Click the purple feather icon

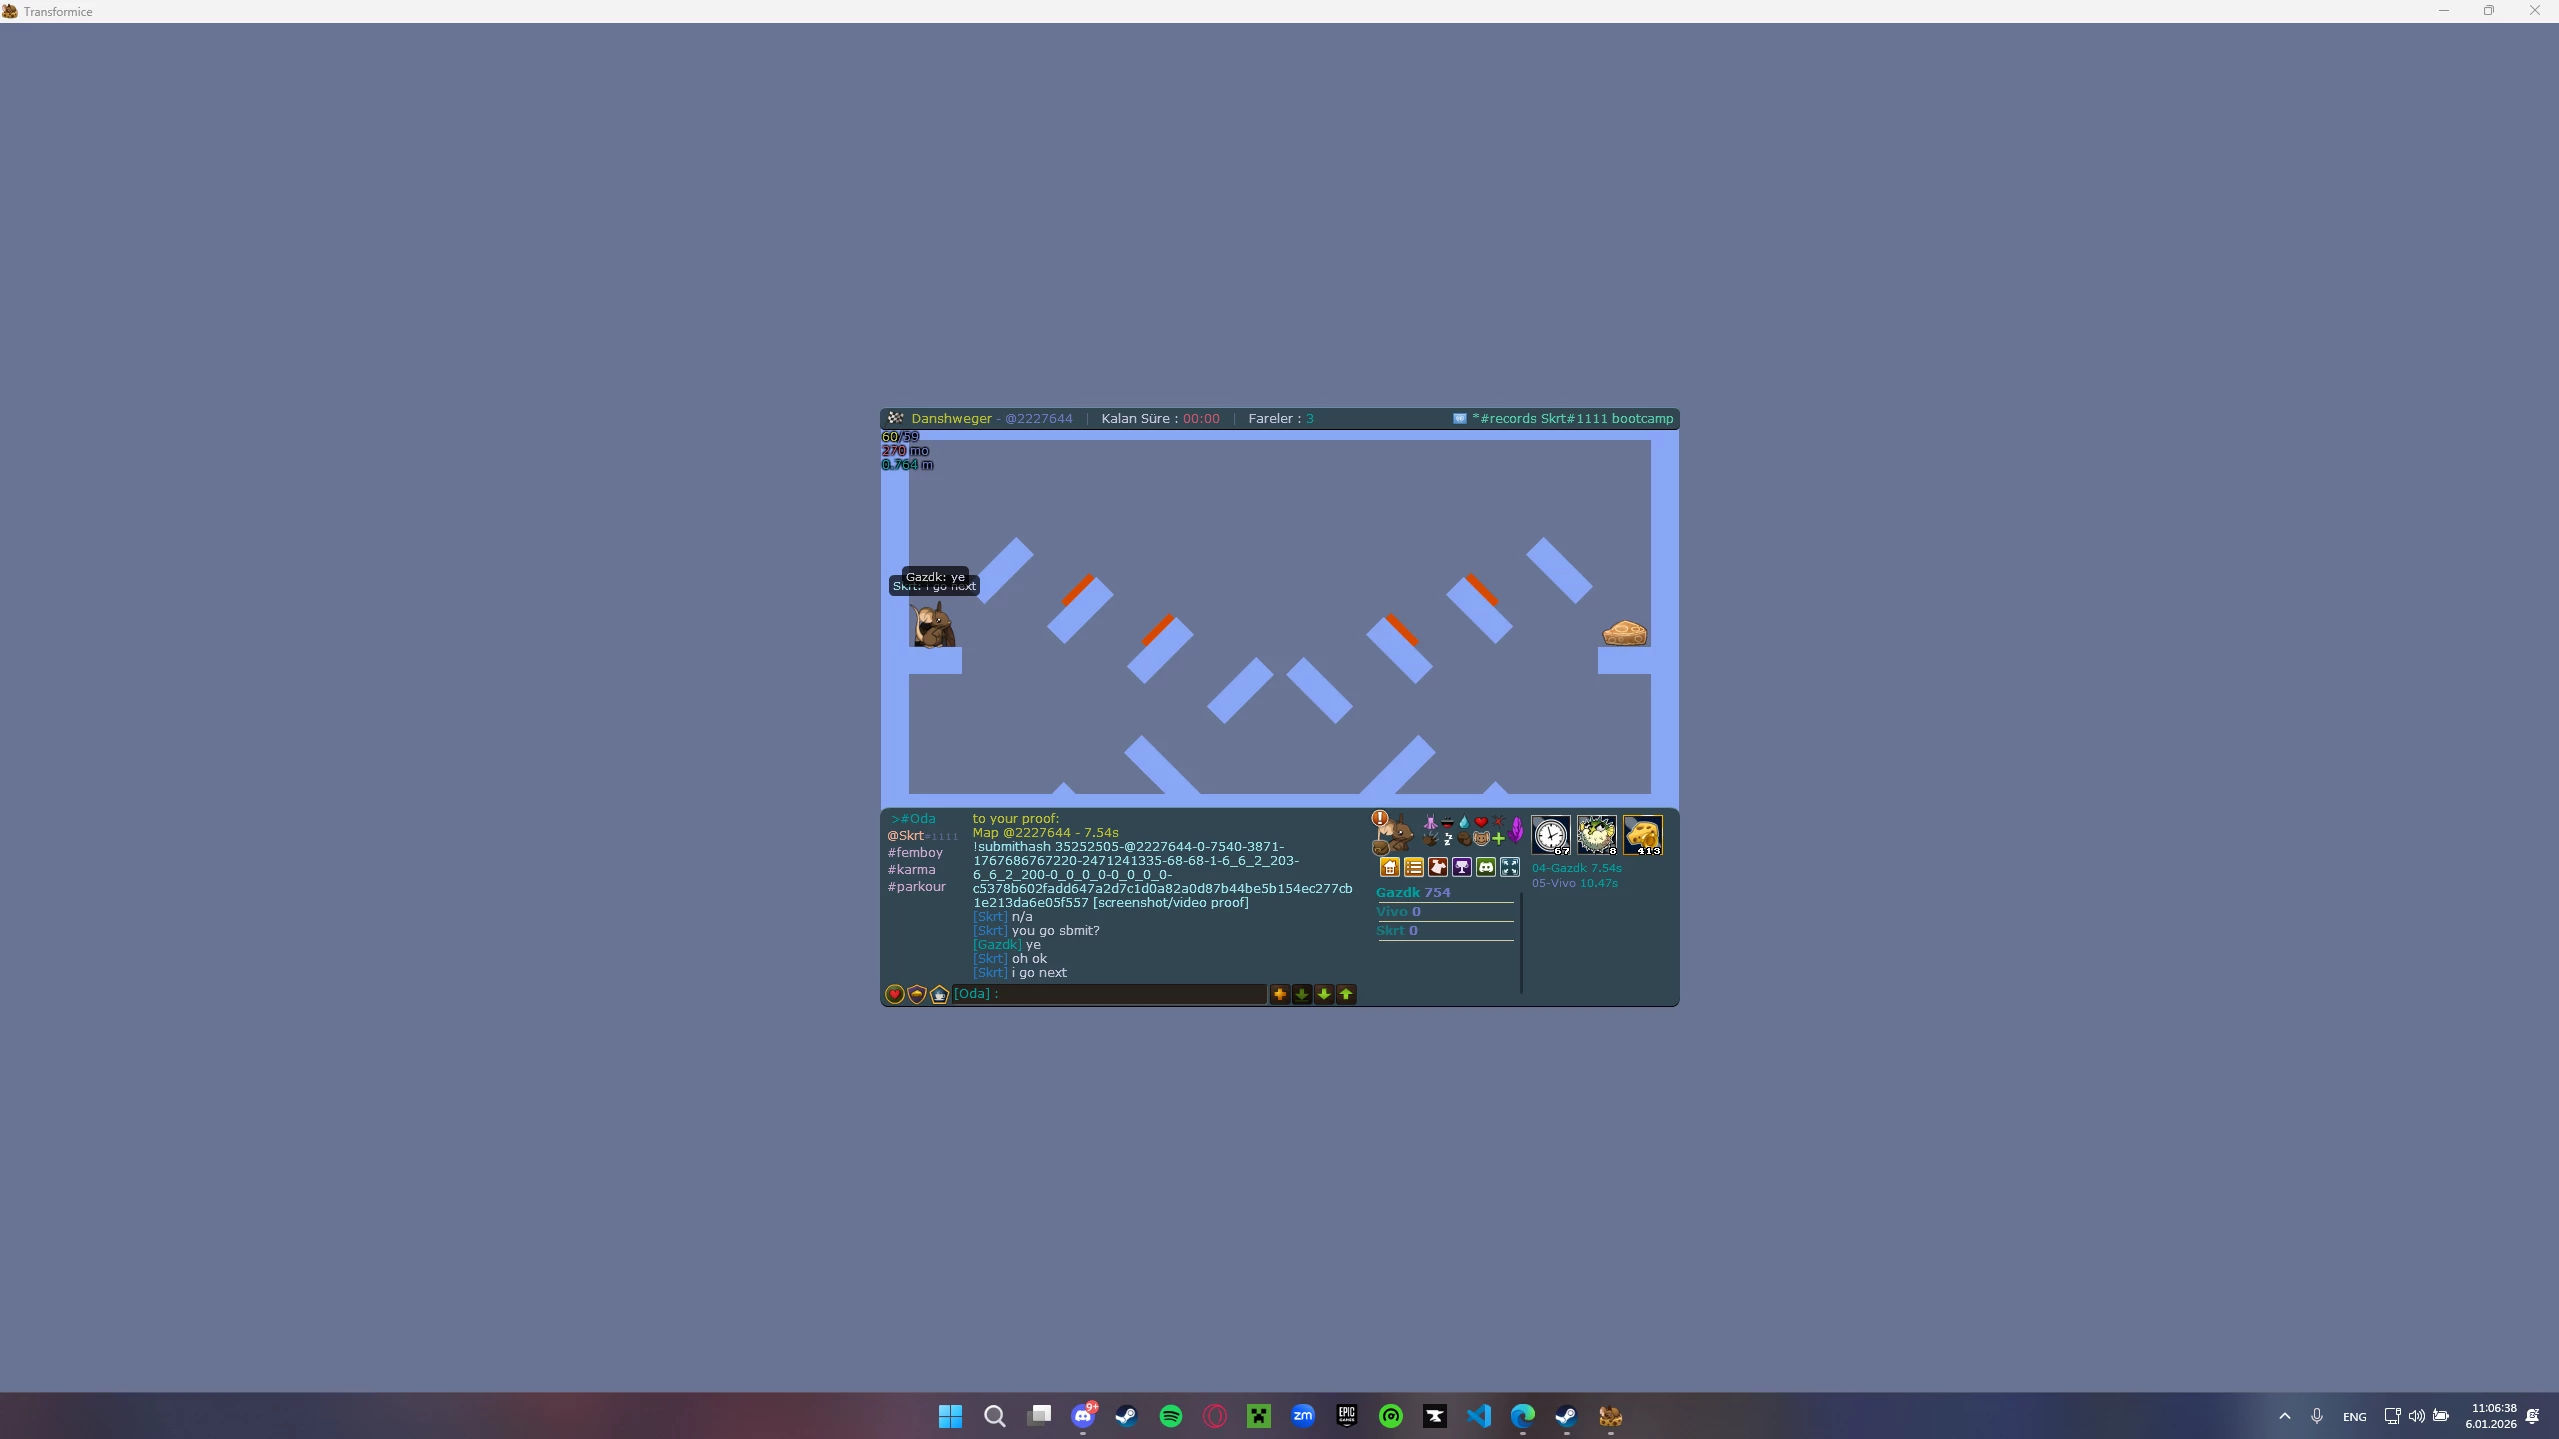click(x=1516, y=830)
